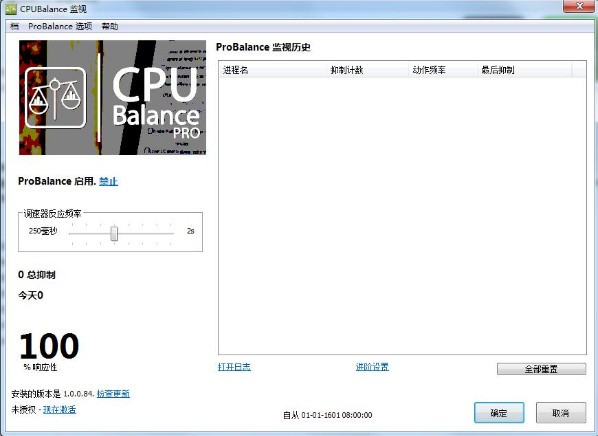Sort by the 最后抑制 column header
This screenshot has height=436, width=598.
coord(525,70)
